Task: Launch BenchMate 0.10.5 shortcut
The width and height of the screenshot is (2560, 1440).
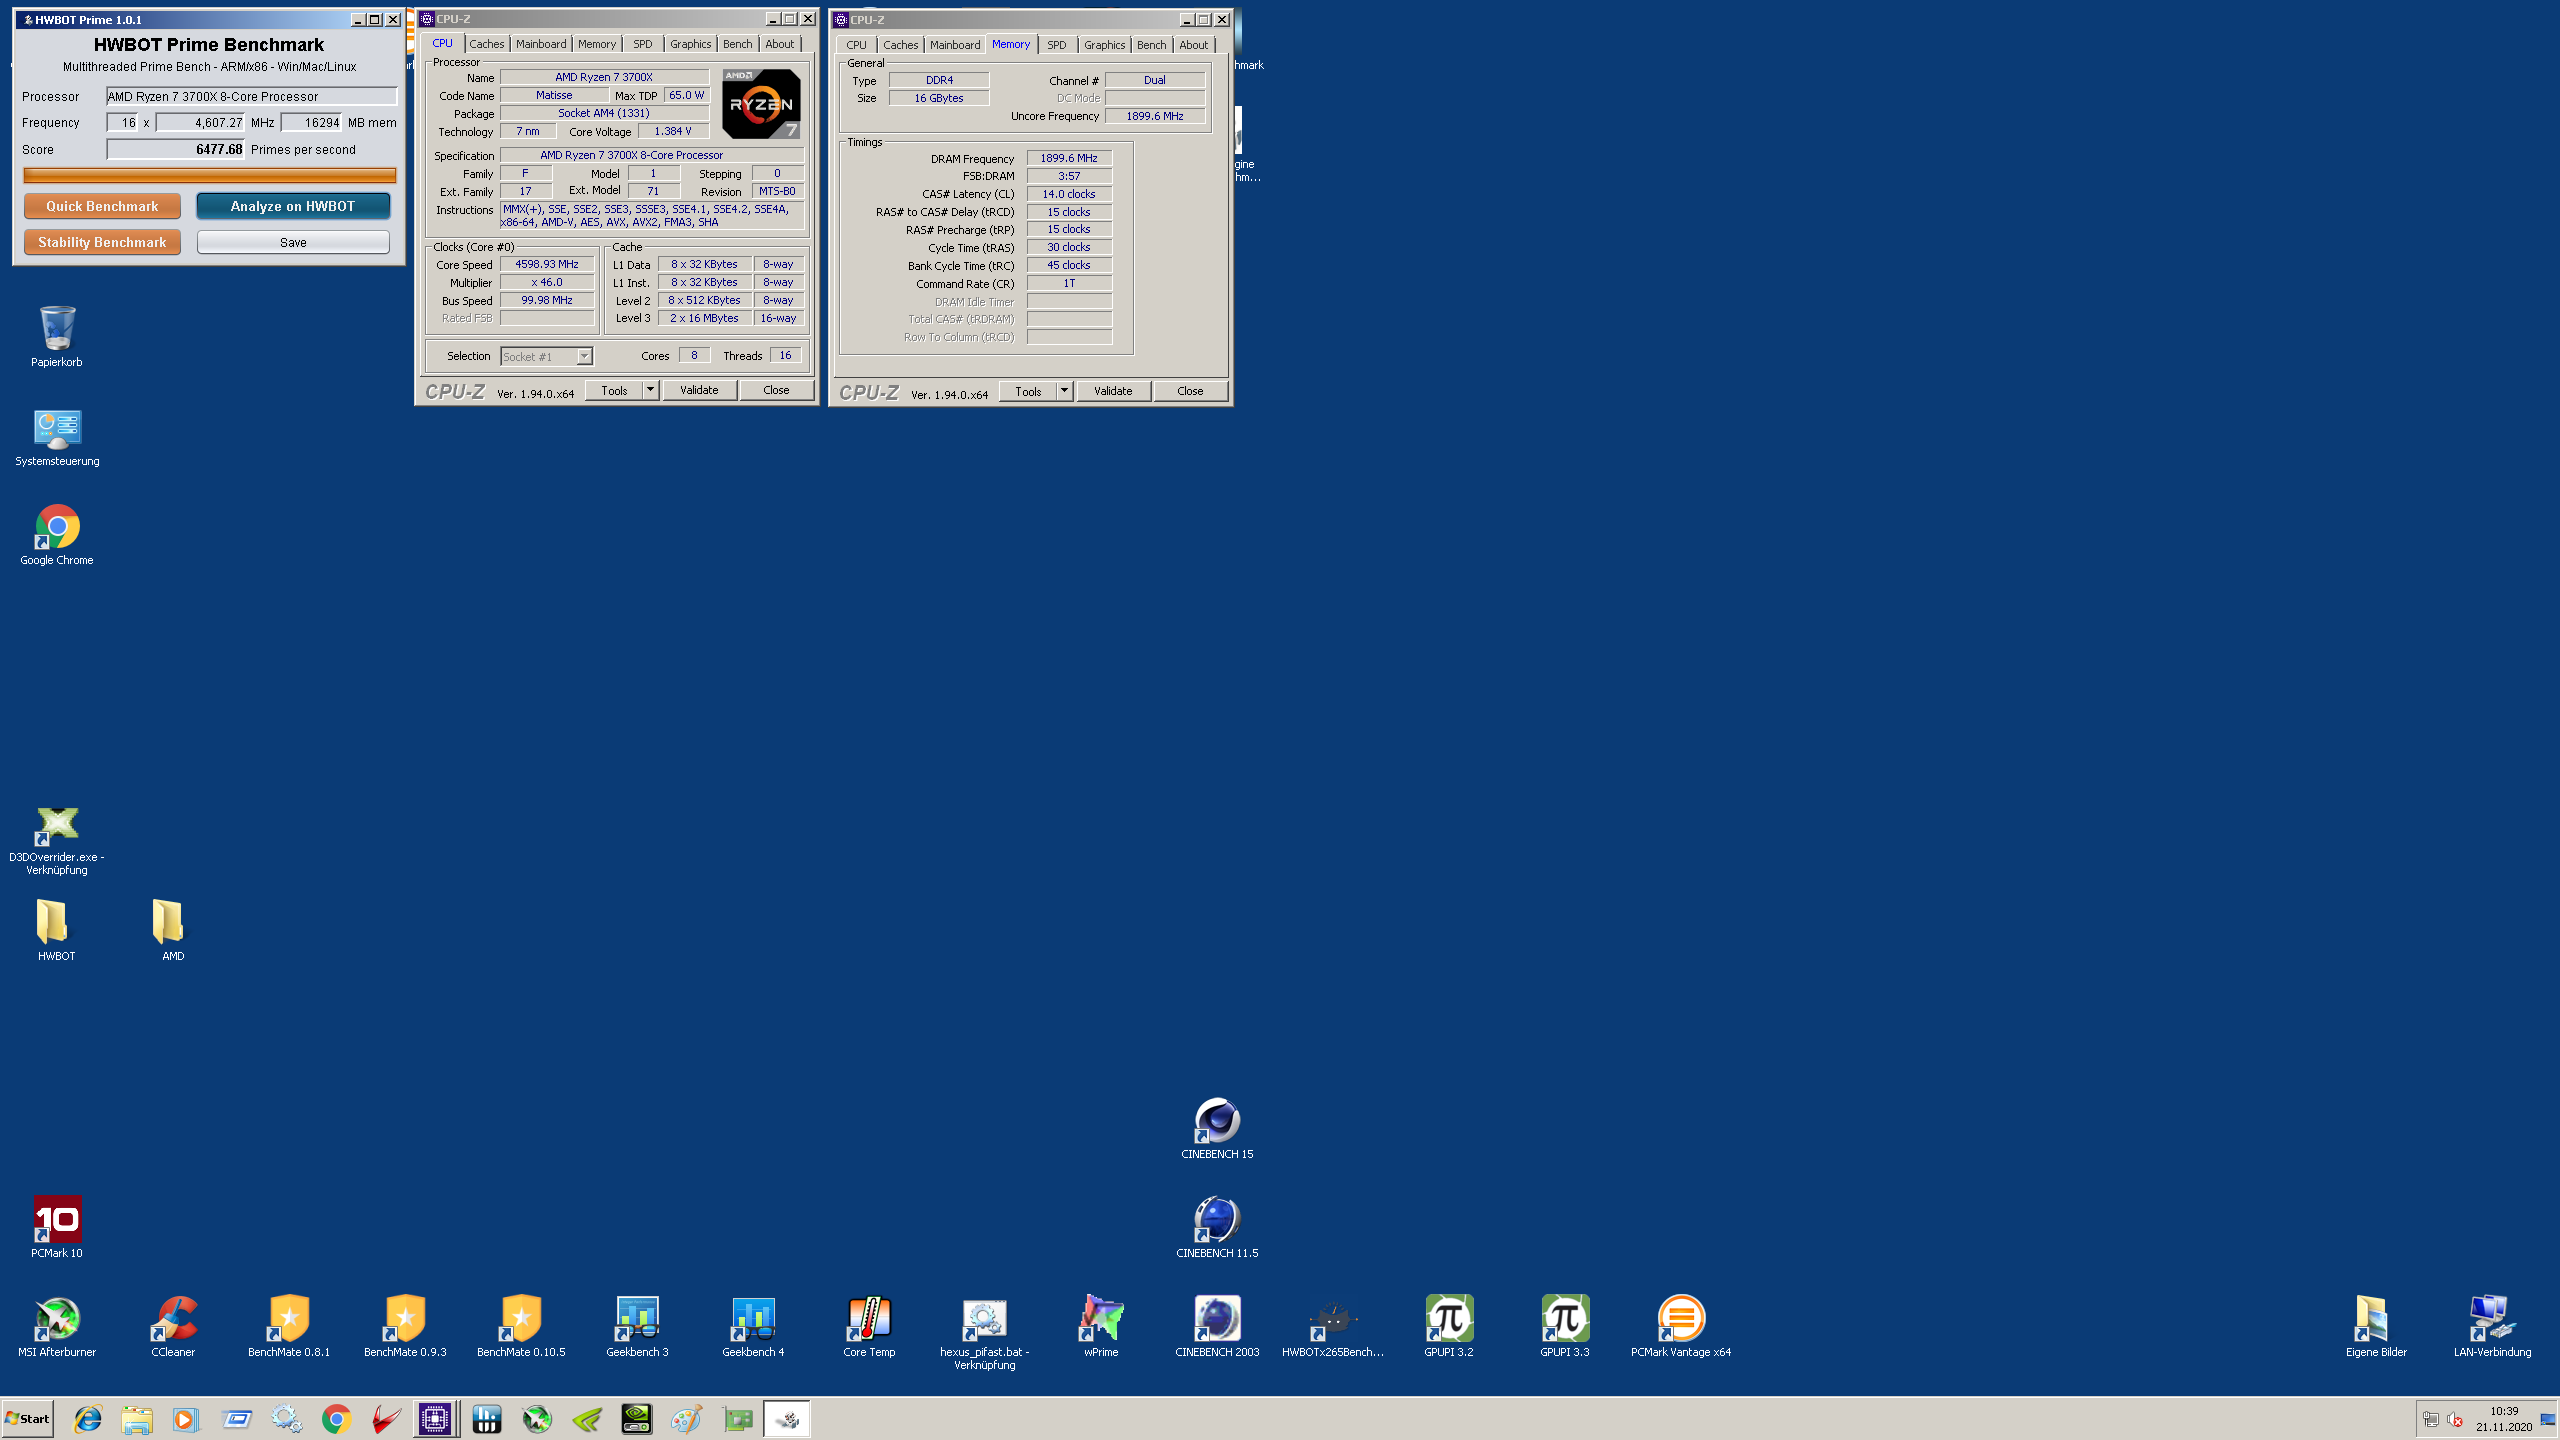Action: point(521,1326)
